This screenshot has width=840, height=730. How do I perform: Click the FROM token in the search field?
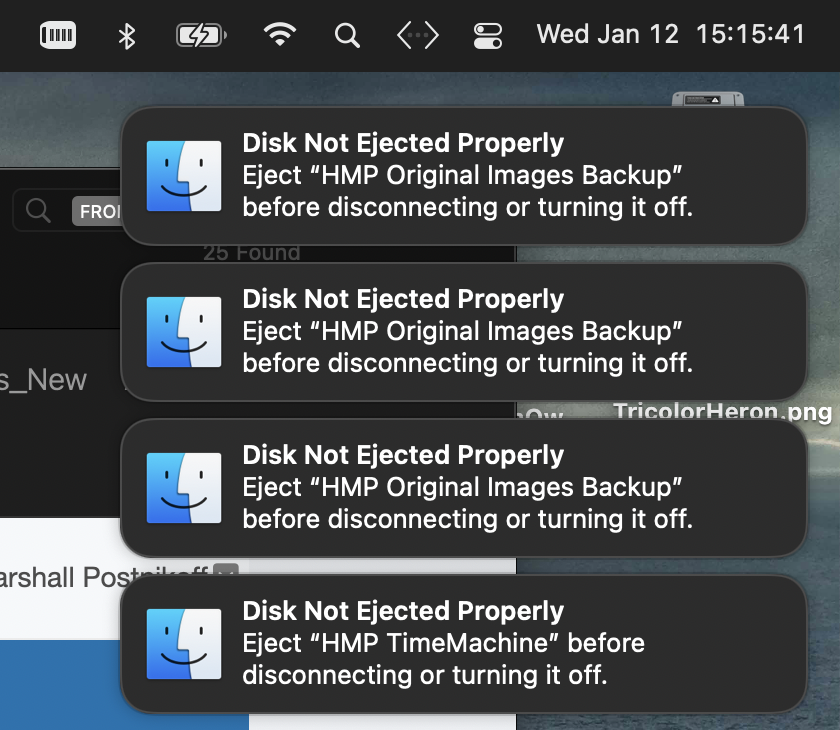pos(101,211)
